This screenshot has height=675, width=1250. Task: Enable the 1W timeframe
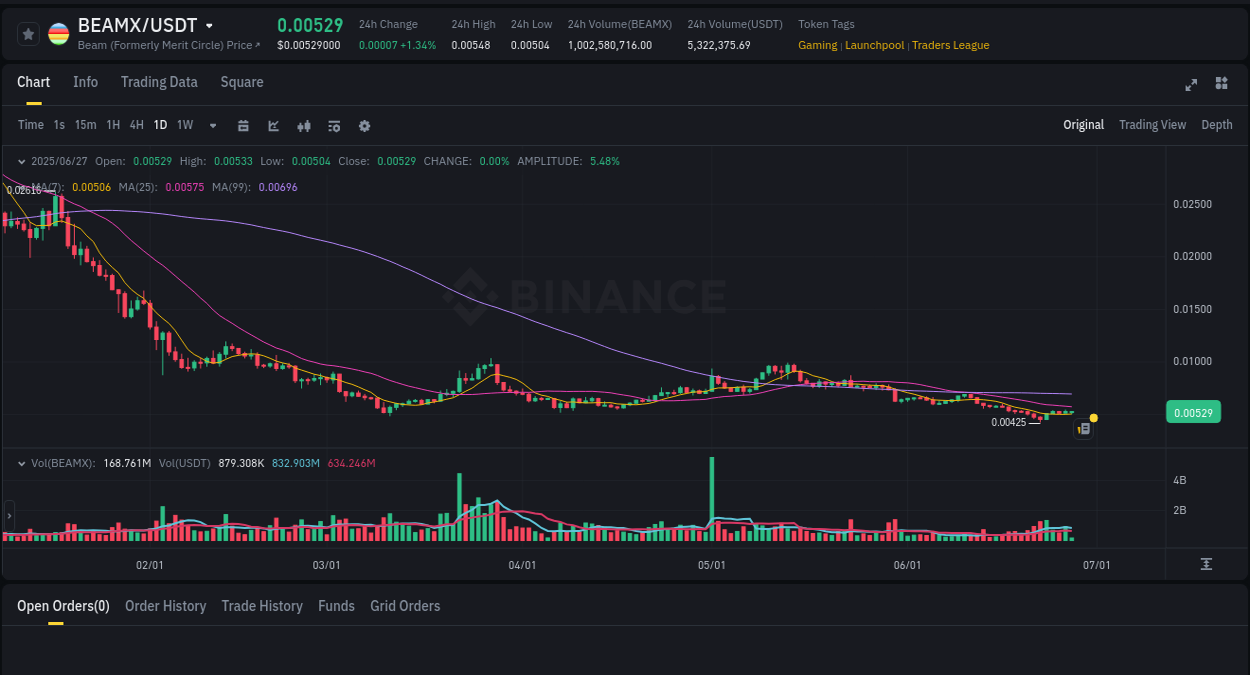[x=184, y=125]
